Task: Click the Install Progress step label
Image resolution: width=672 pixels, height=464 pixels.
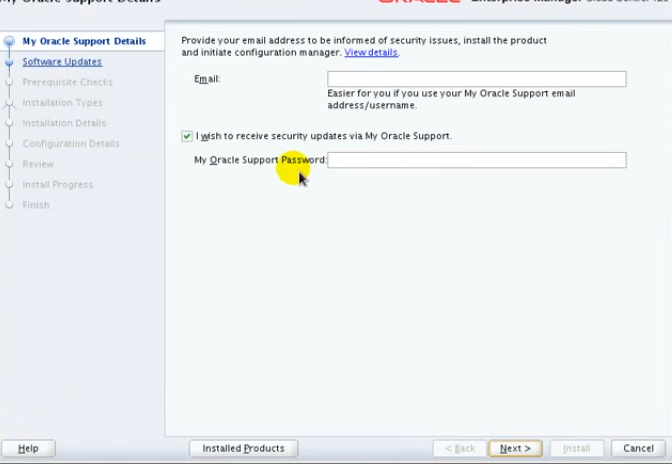Action: coord(57,185)
